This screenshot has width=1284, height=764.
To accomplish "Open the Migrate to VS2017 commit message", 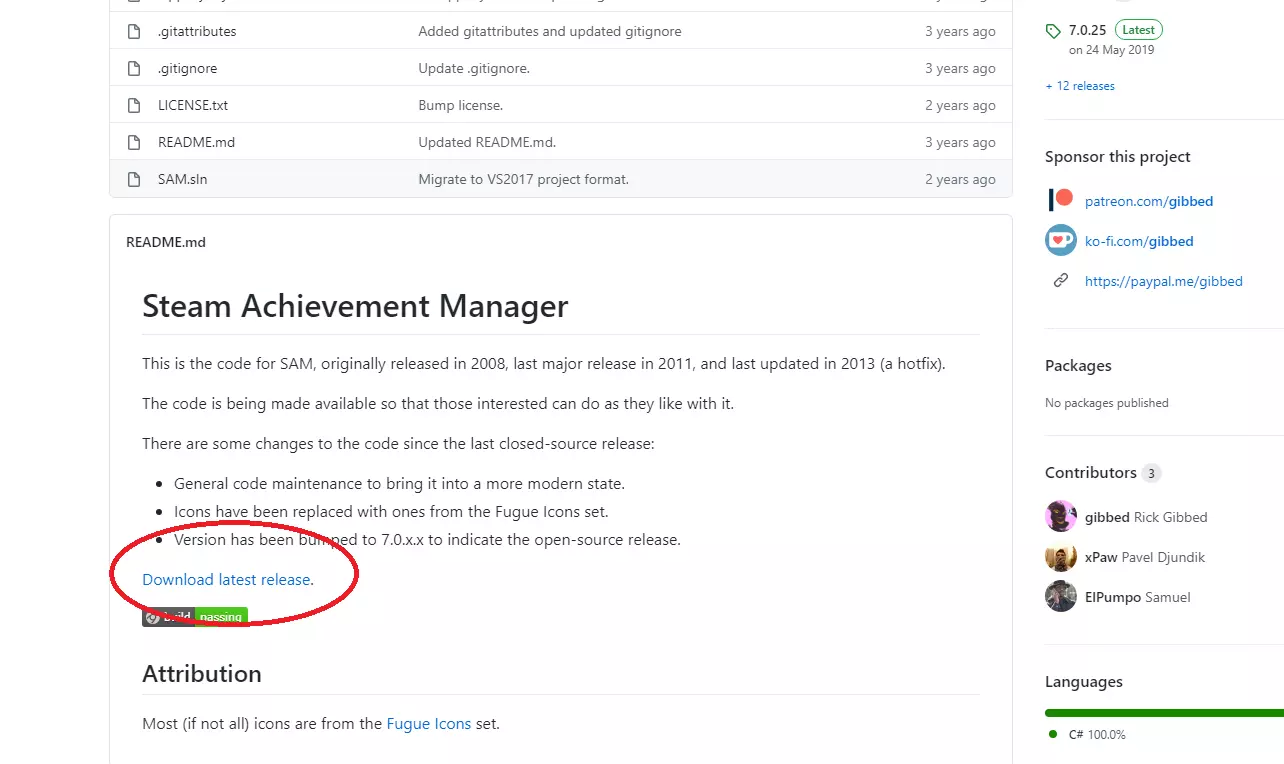I will point(523,180).
